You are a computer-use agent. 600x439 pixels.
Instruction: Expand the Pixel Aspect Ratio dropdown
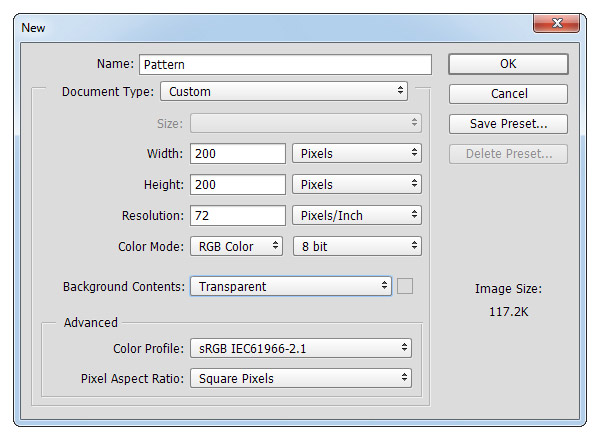coord(301,379)
